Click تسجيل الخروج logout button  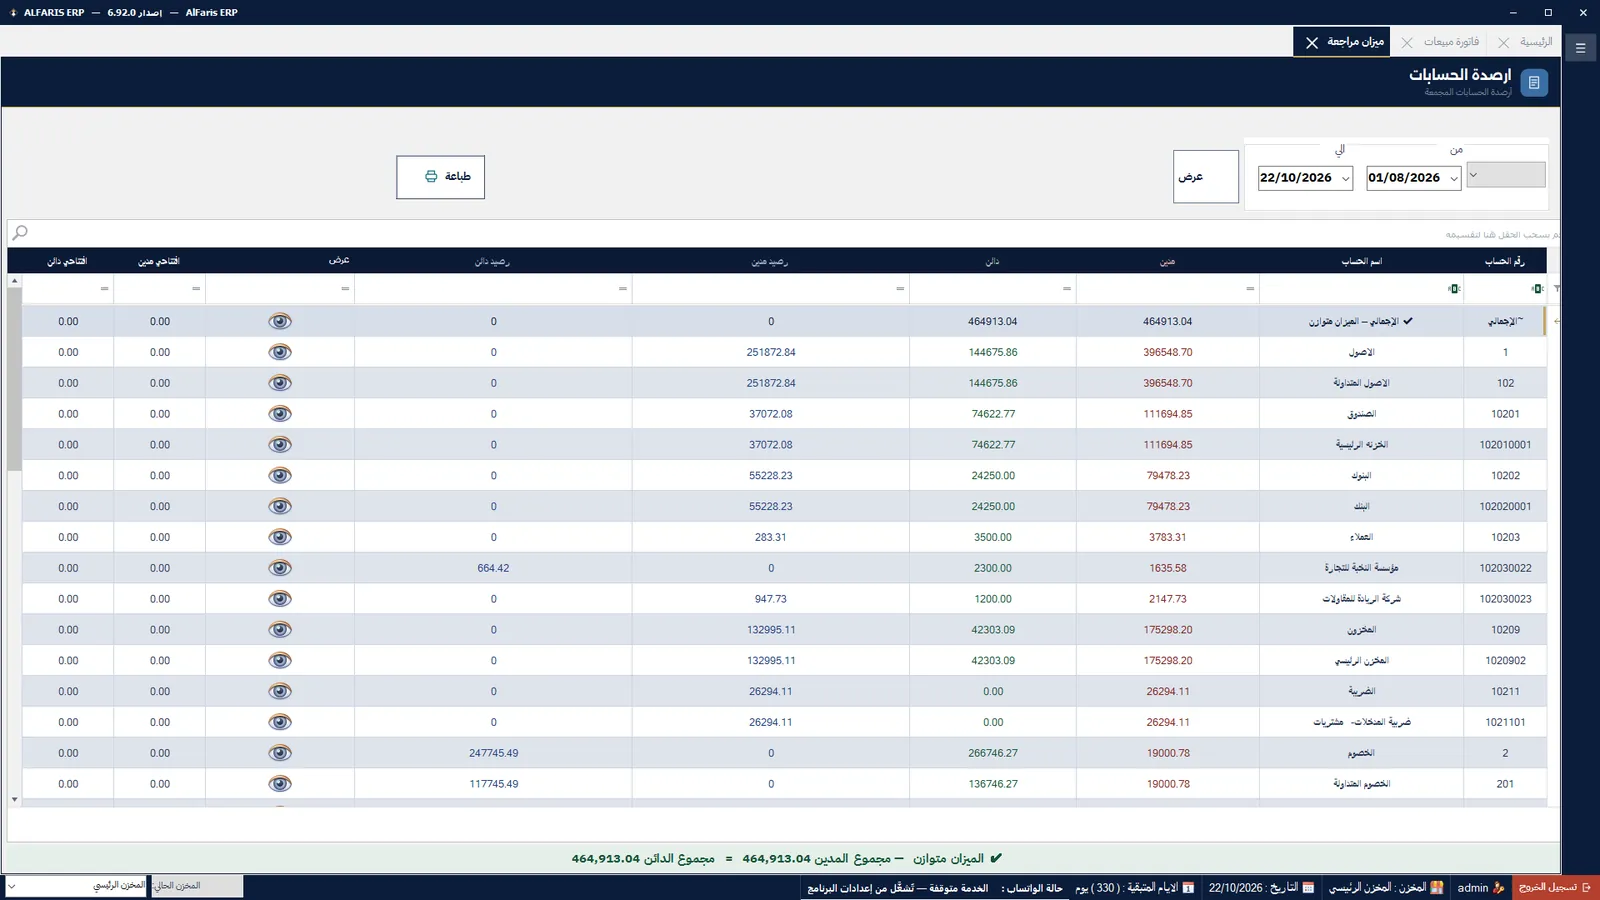point(1555,888)
